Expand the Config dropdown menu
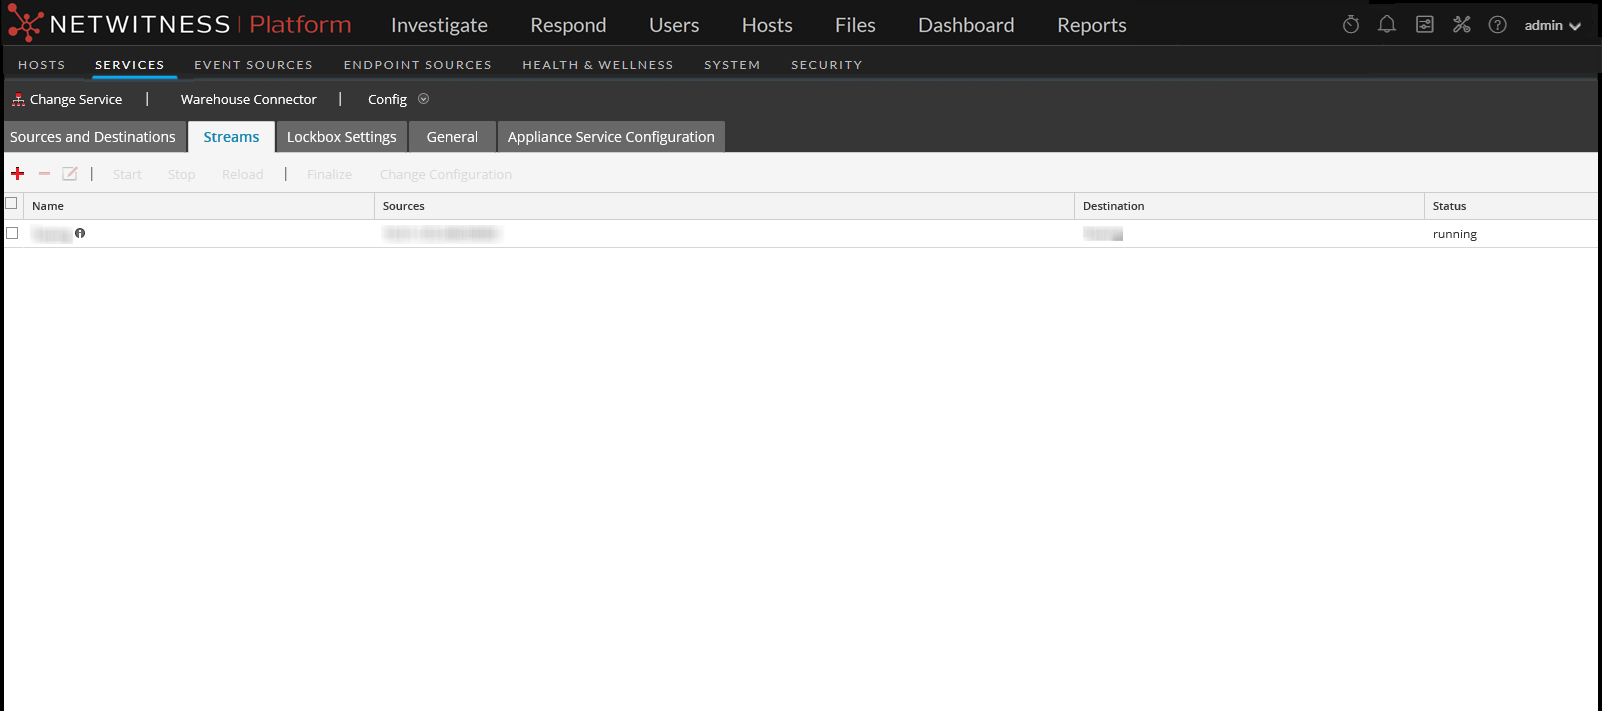Image resolution: width=1602 pixels, height=711 pixels. 423,99
